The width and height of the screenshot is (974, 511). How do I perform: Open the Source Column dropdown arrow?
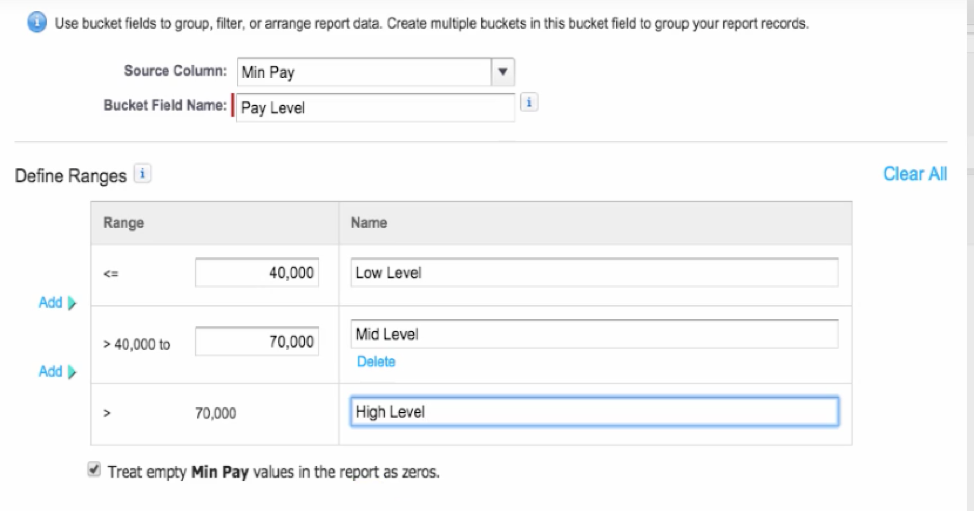coord(503,72)
